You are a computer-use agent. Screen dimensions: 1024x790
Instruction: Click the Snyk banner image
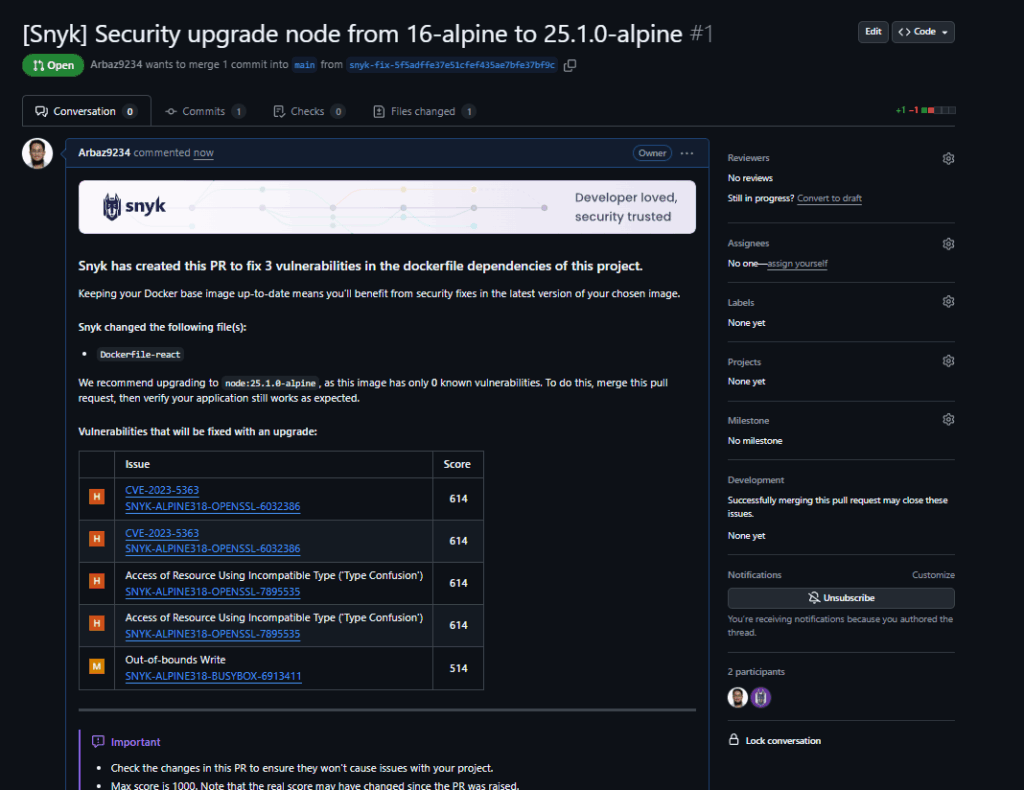coord(387,207)
